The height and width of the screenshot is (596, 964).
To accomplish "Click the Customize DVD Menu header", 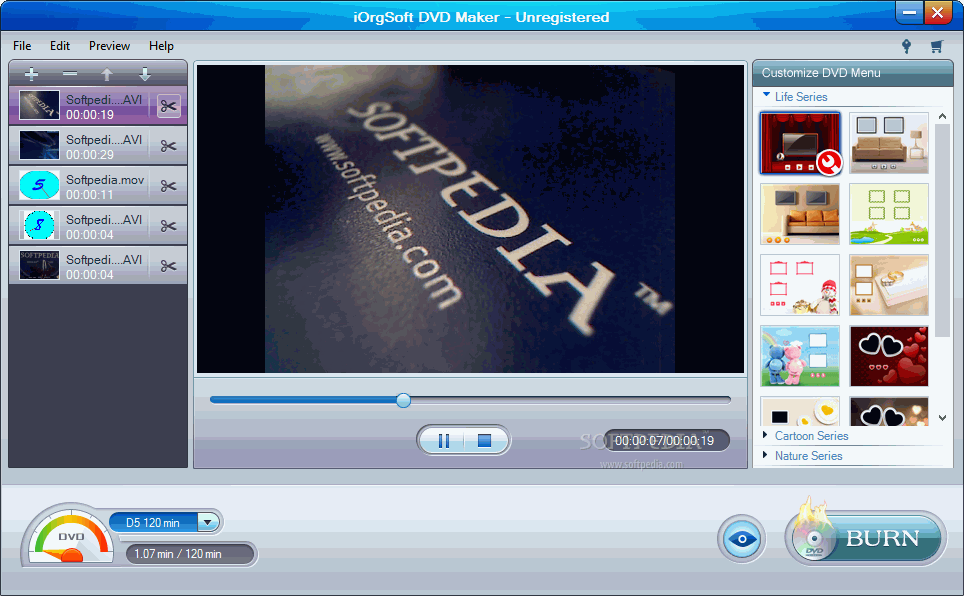I will click(853, 73).
